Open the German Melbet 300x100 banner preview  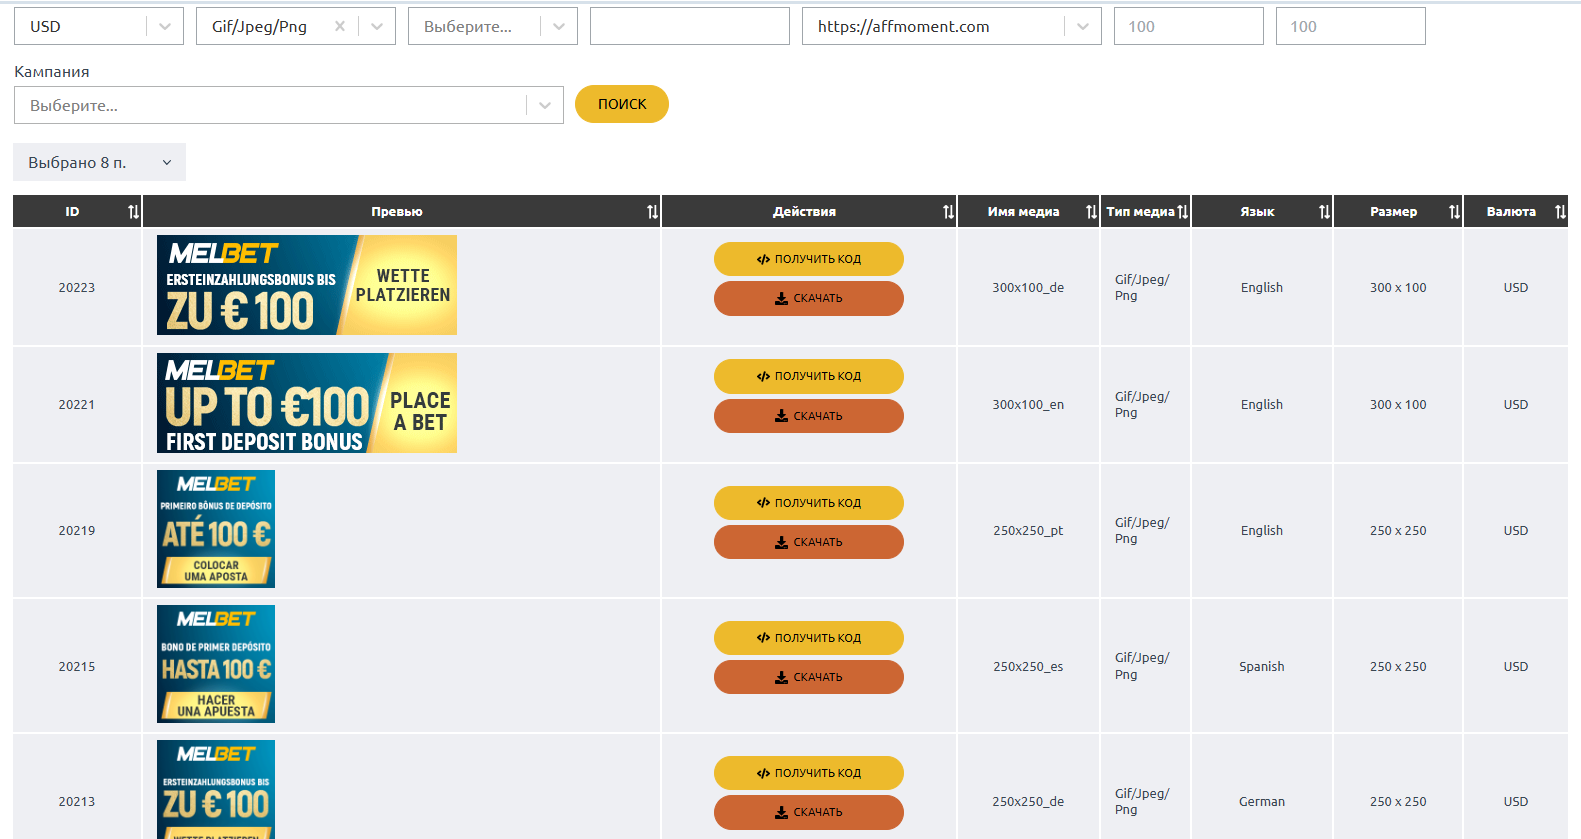(x=306, y=285)
